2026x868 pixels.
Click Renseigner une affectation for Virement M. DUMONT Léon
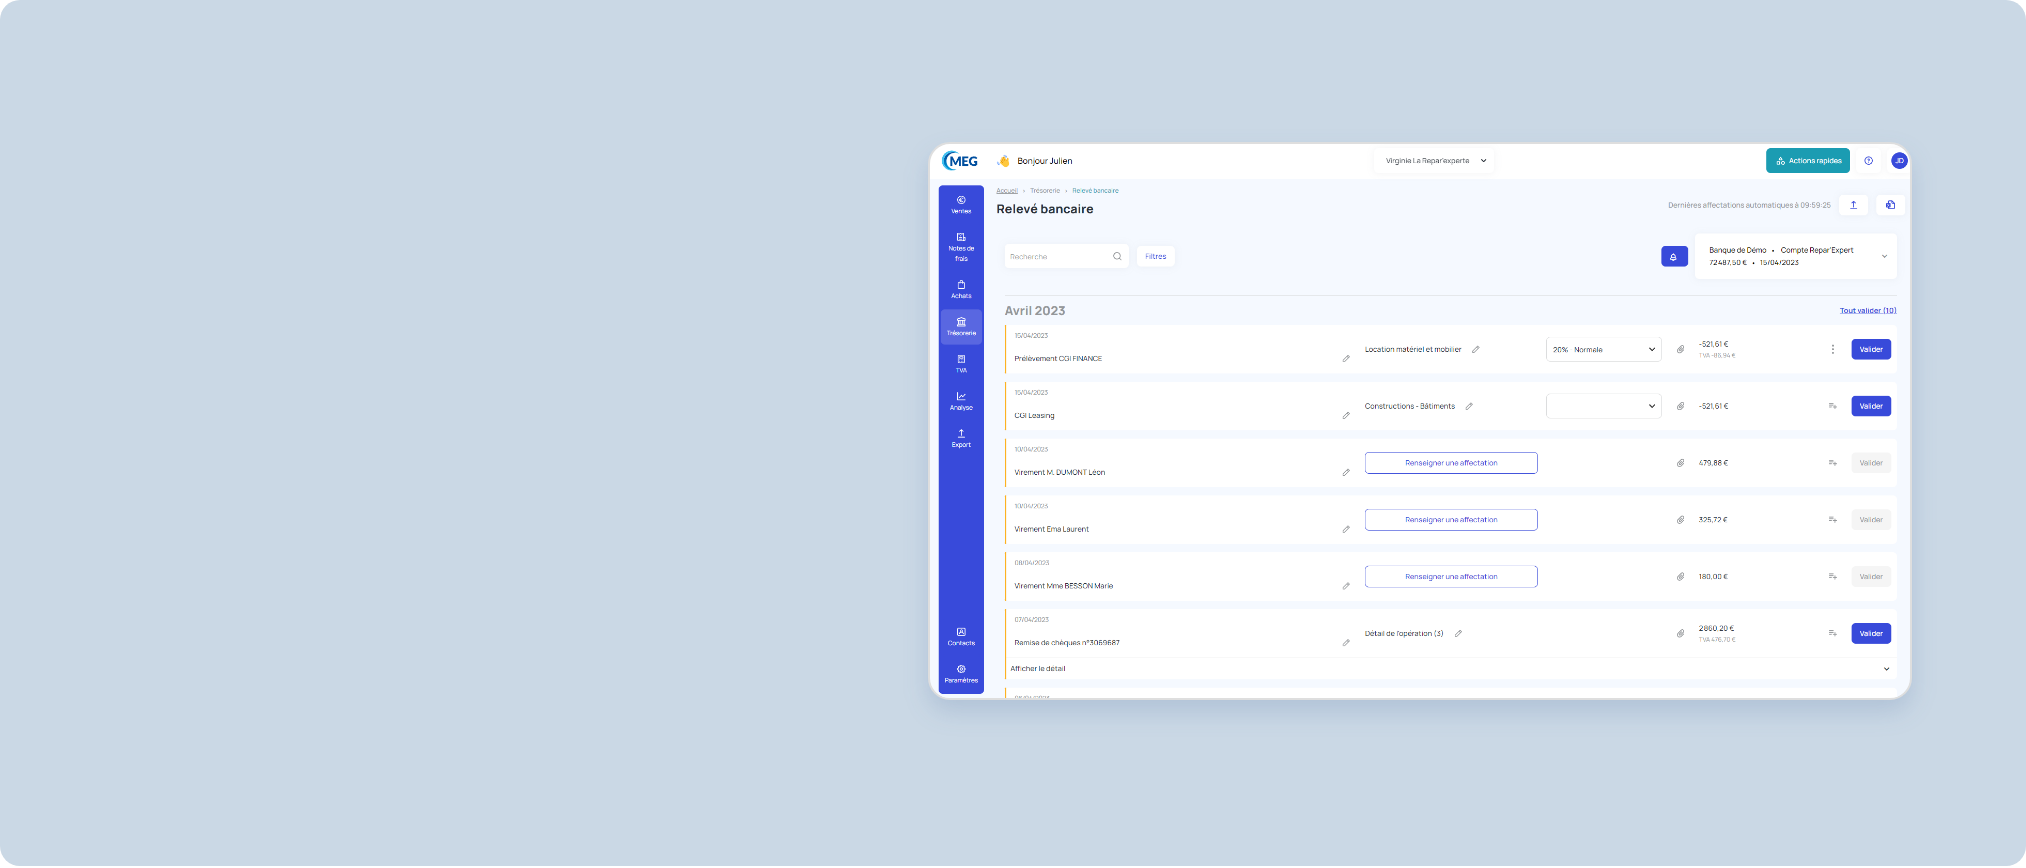[x=1450, y=463]
